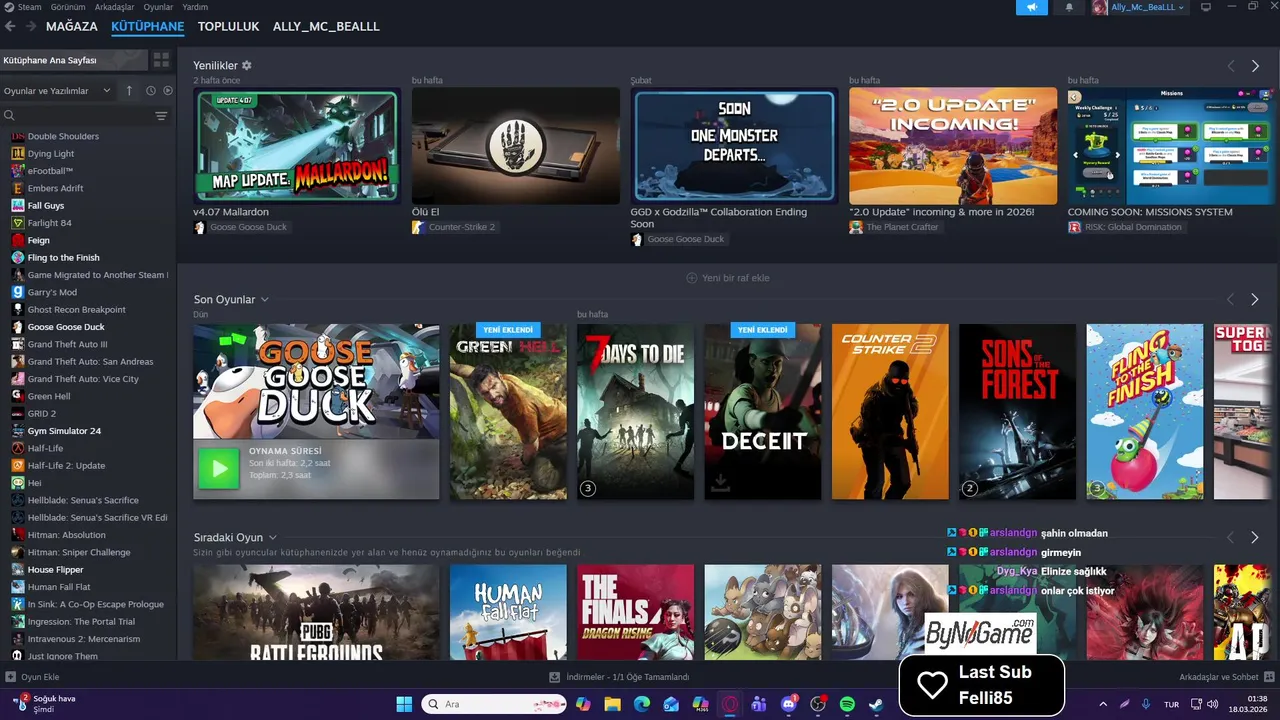Open the TOPLULUK community tab
Screen dimensions: 1280x720
[x=228, y=26]
